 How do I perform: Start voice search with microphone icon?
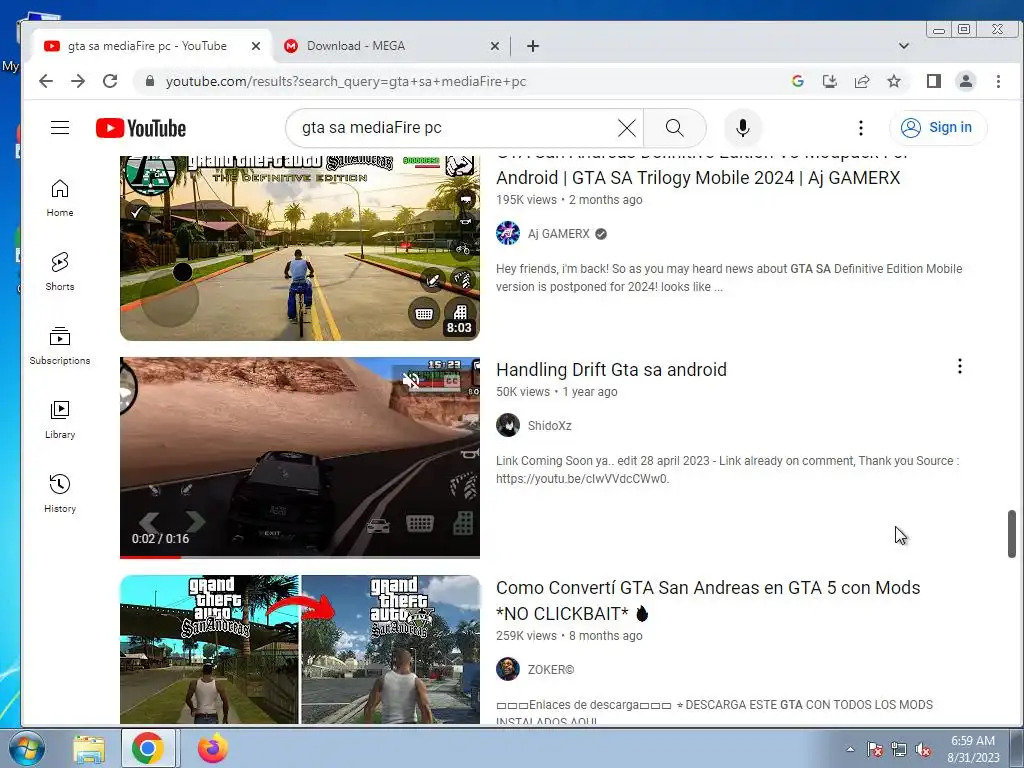tap(743, 128)
